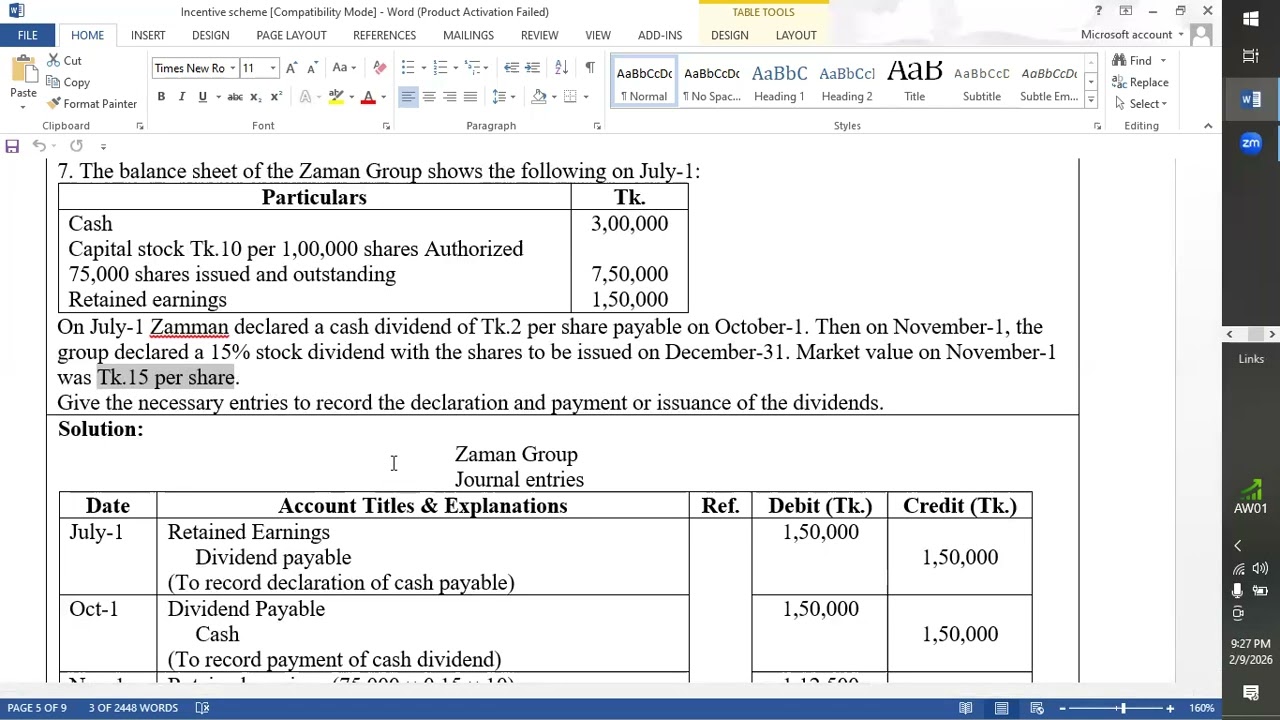The width and height of the screenshot is (1280, 720).
Task: Open Zoom app in taskbar
Action: point(1251,143)
